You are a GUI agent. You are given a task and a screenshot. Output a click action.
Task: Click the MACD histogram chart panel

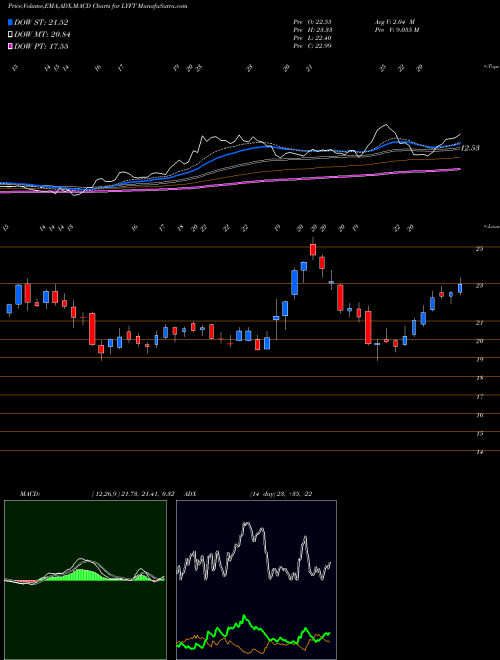point(85,580)
